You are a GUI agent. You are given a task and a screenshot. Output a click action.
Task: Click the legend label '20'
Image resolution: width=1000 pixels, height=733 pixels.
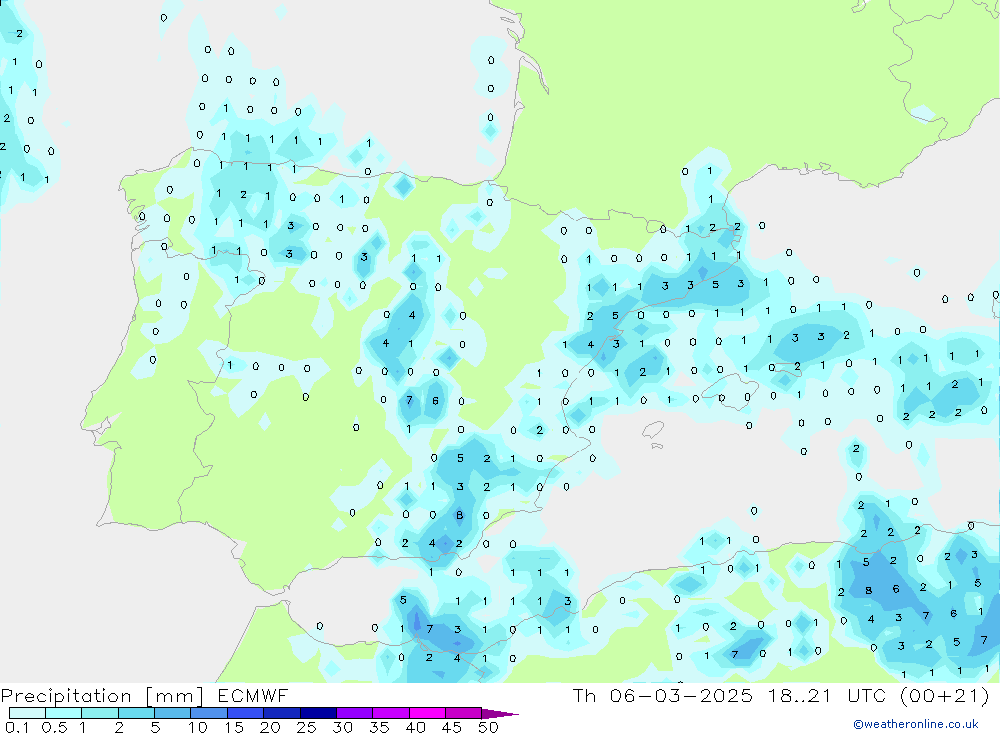click(270, 727)
